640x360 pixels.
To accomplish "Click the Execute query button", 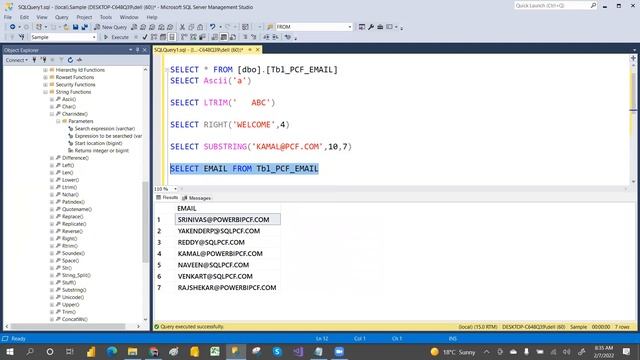I will pos(116,37).
